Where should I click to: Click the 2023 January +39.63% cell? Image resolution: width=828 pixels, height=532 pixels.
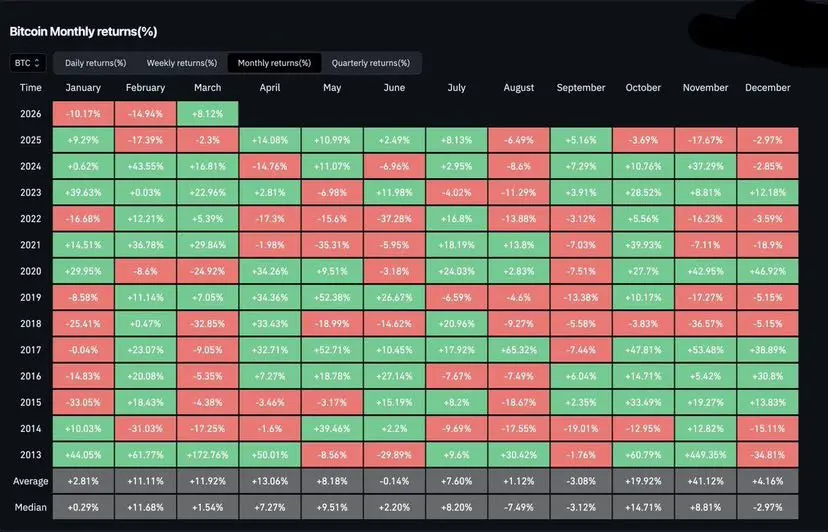pyautogui.click(x=83, y=192)
